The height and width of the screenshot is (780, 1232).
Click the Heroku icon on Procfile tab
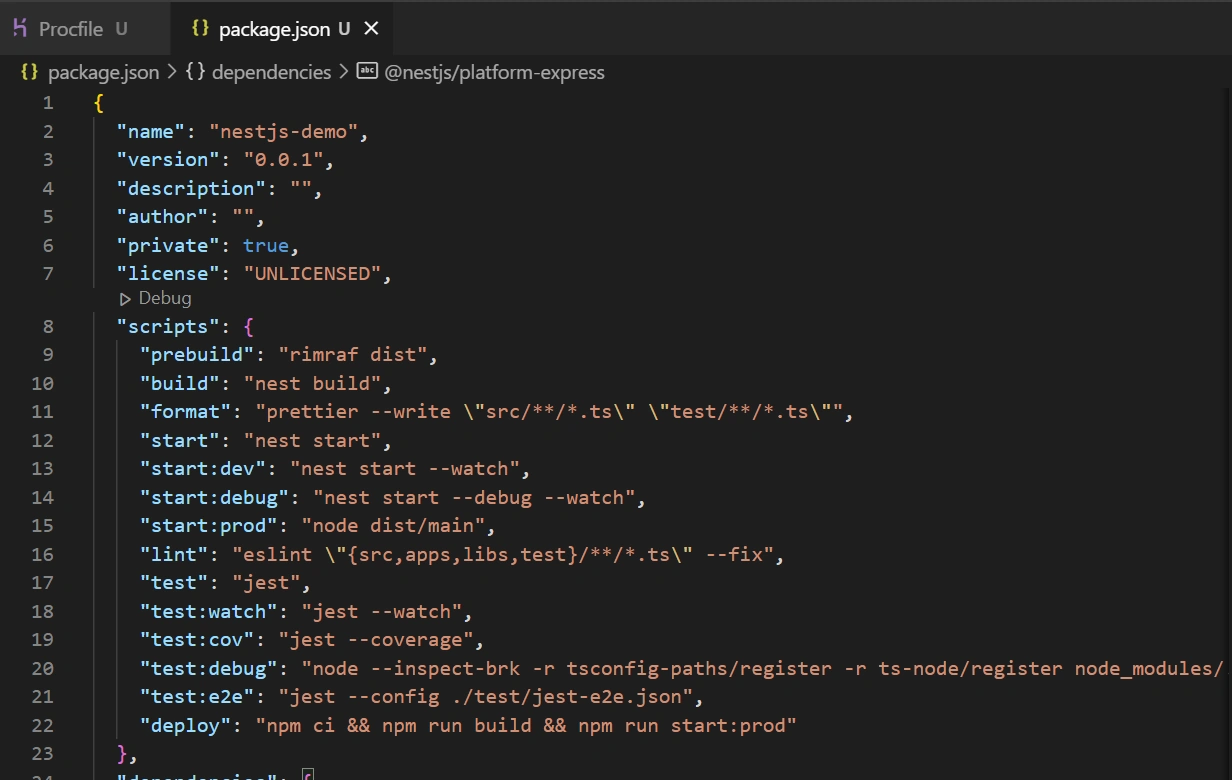coord(20,28)
